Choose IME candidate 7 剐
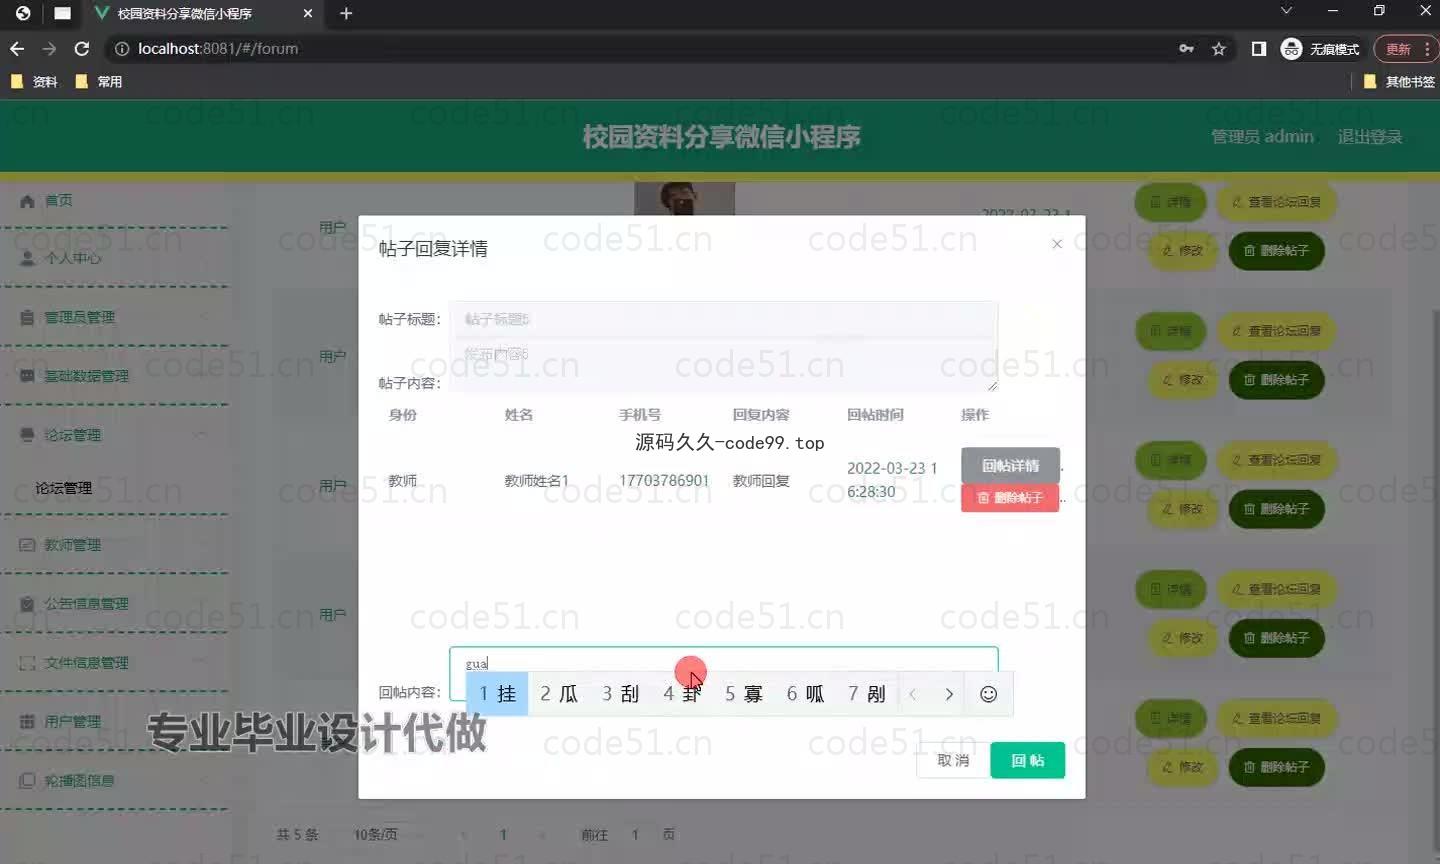The width and height of the screenshot is (1440, 864). 866,694
